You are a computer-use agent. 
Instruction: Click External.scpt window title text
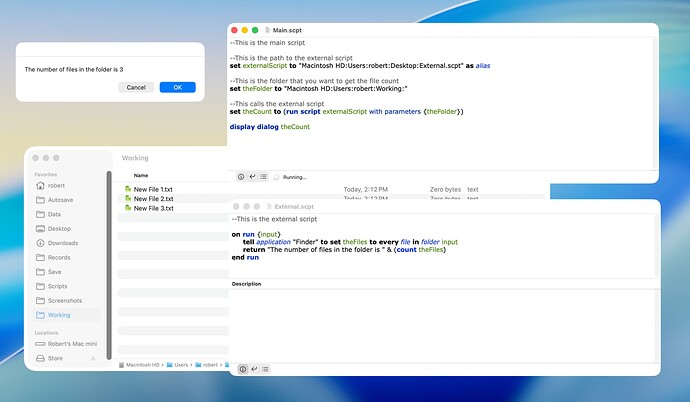point(294,206)
